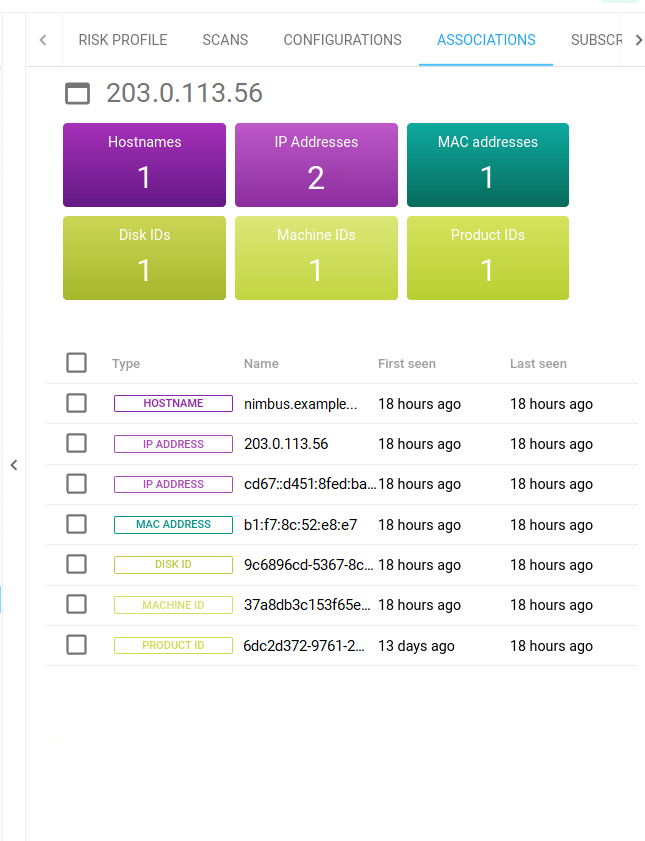This screenshot has width=645, height=841.
Task: Check the nimbus.example hostname row checkbox
Action: coord(76,404)
